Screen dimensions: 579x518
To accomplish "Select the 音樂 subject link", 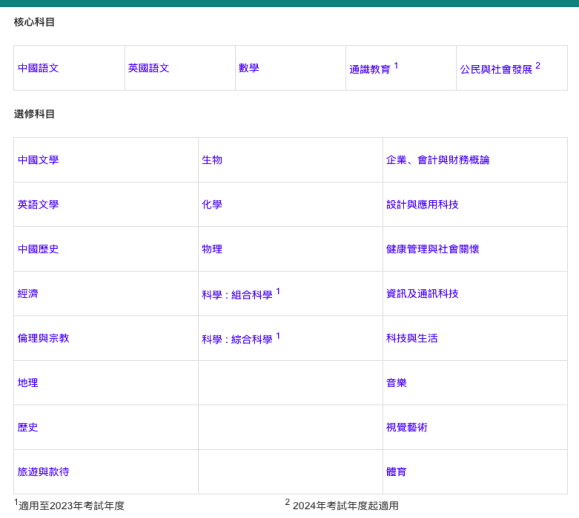I will pyautogui.click(x=396, y=383).
